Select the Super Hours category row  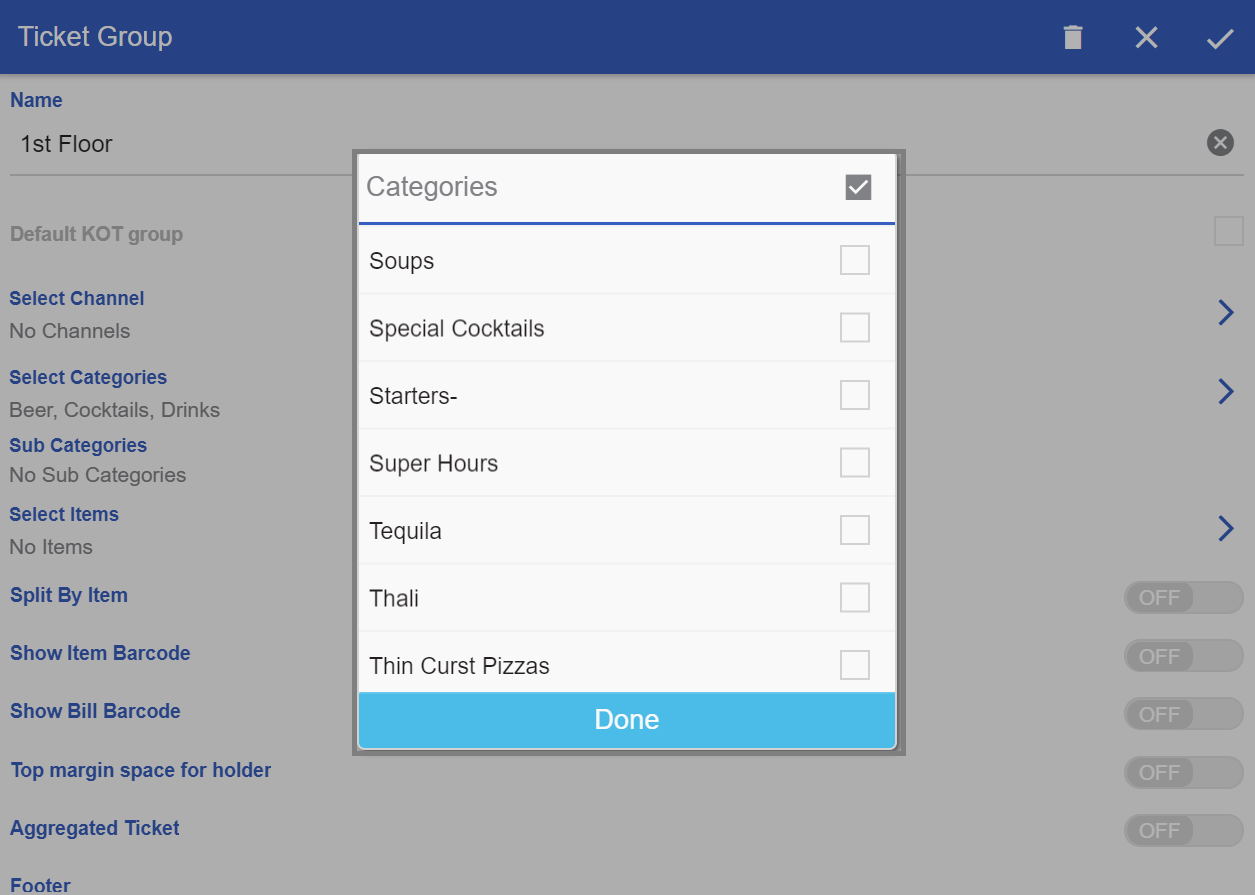coord(627,463)
